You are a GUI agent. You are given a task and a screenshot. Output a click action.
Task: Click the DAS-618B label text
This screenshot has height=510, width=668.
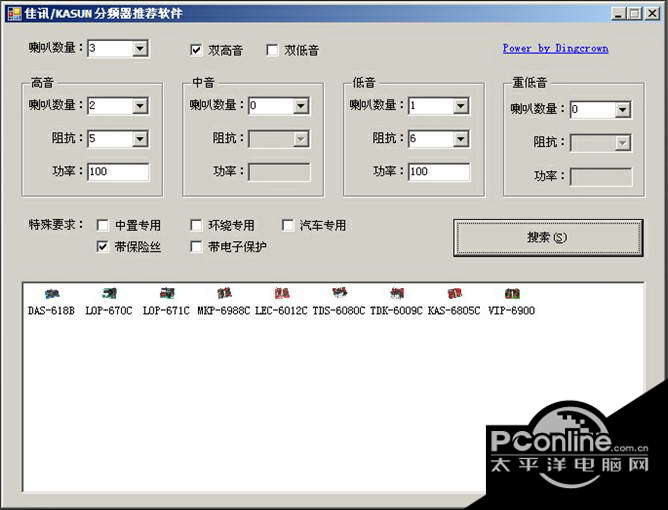[x=51, y=311]
